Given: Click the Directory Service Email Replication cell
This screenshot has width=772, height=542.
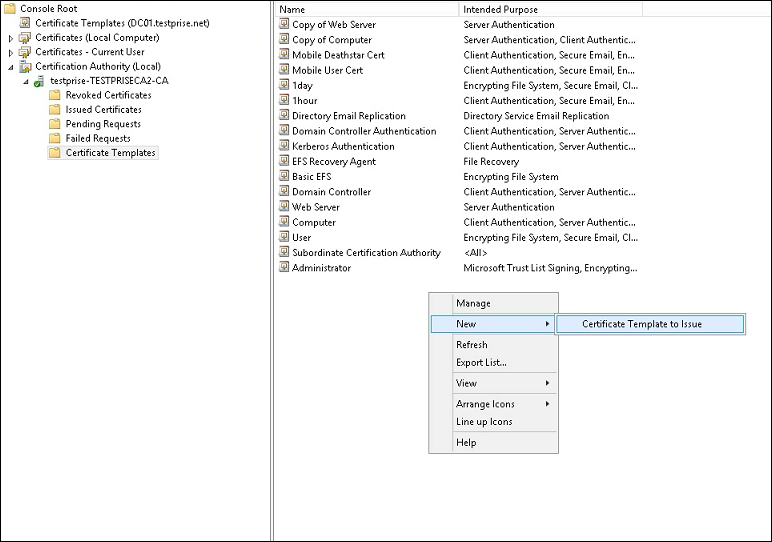Looking at the screenshot, I should pyautogui.click(x=536, y=116).
